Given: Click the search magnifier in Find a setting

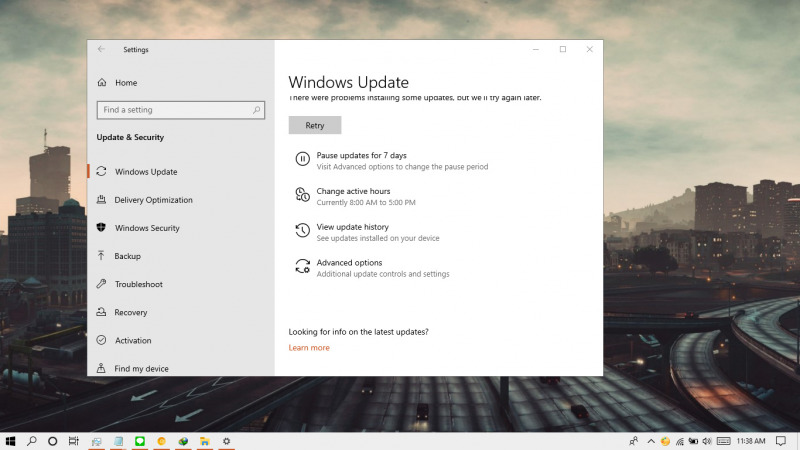Looking at the screenshot, I should tap(256, 110).
